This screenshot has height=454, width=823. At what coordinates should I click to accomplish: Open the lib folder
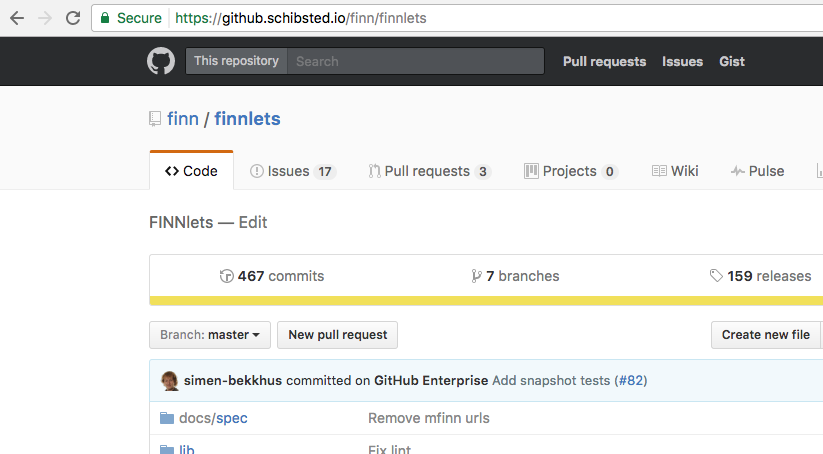(186, 449)
